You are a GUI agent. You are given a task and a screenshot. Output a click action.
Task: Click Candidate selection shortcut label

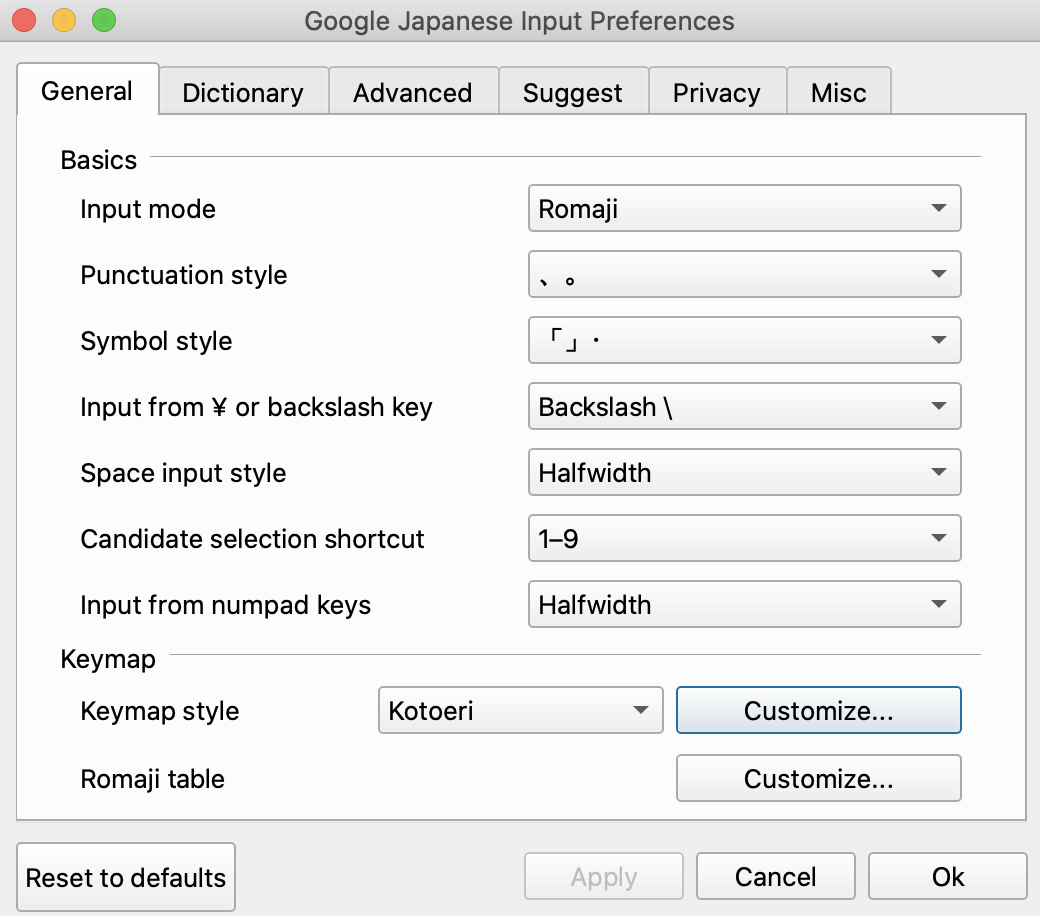click(252, 539)
